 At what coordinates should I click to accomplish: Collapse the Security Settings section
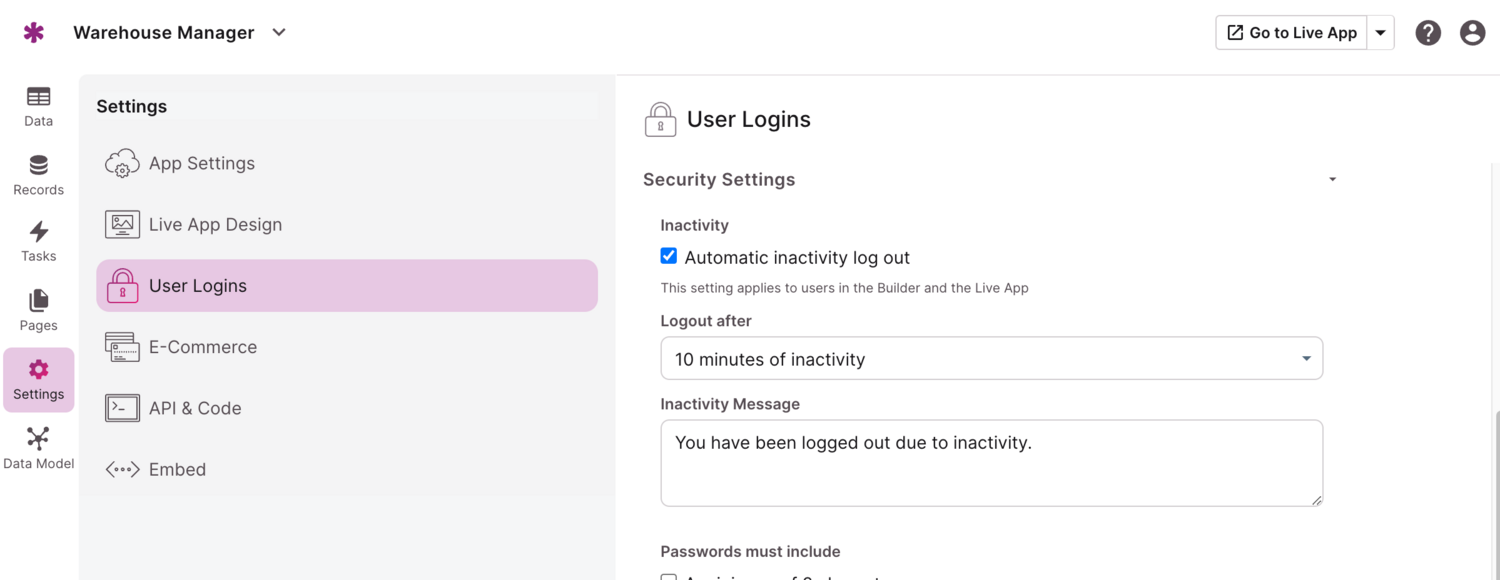click(1332, 179)
